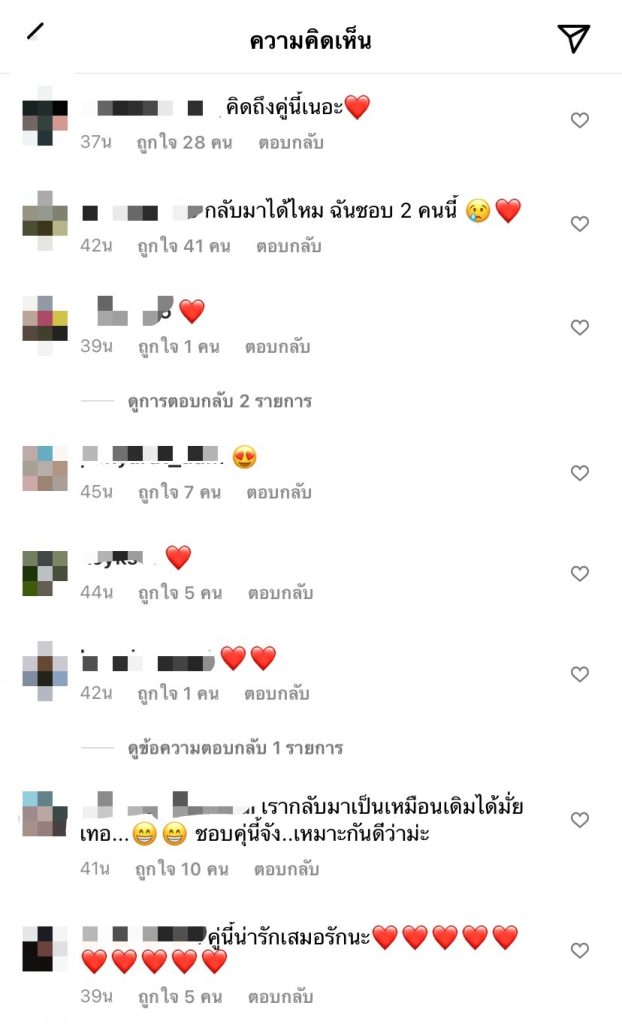Reply to the 37-week comment

tap(291, 142)
